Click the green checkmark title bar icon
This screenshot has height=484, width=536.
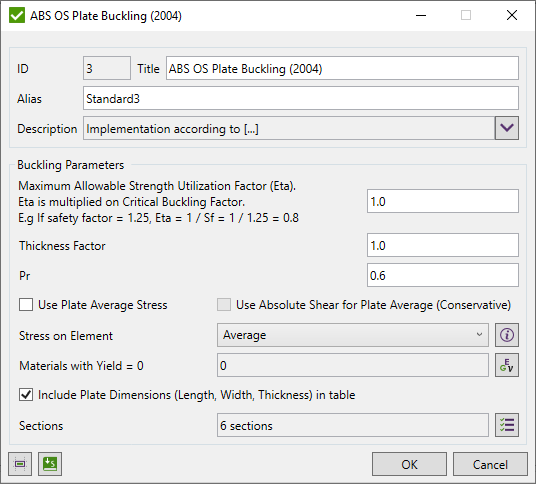pyautogui.click(x=17, y=16)
